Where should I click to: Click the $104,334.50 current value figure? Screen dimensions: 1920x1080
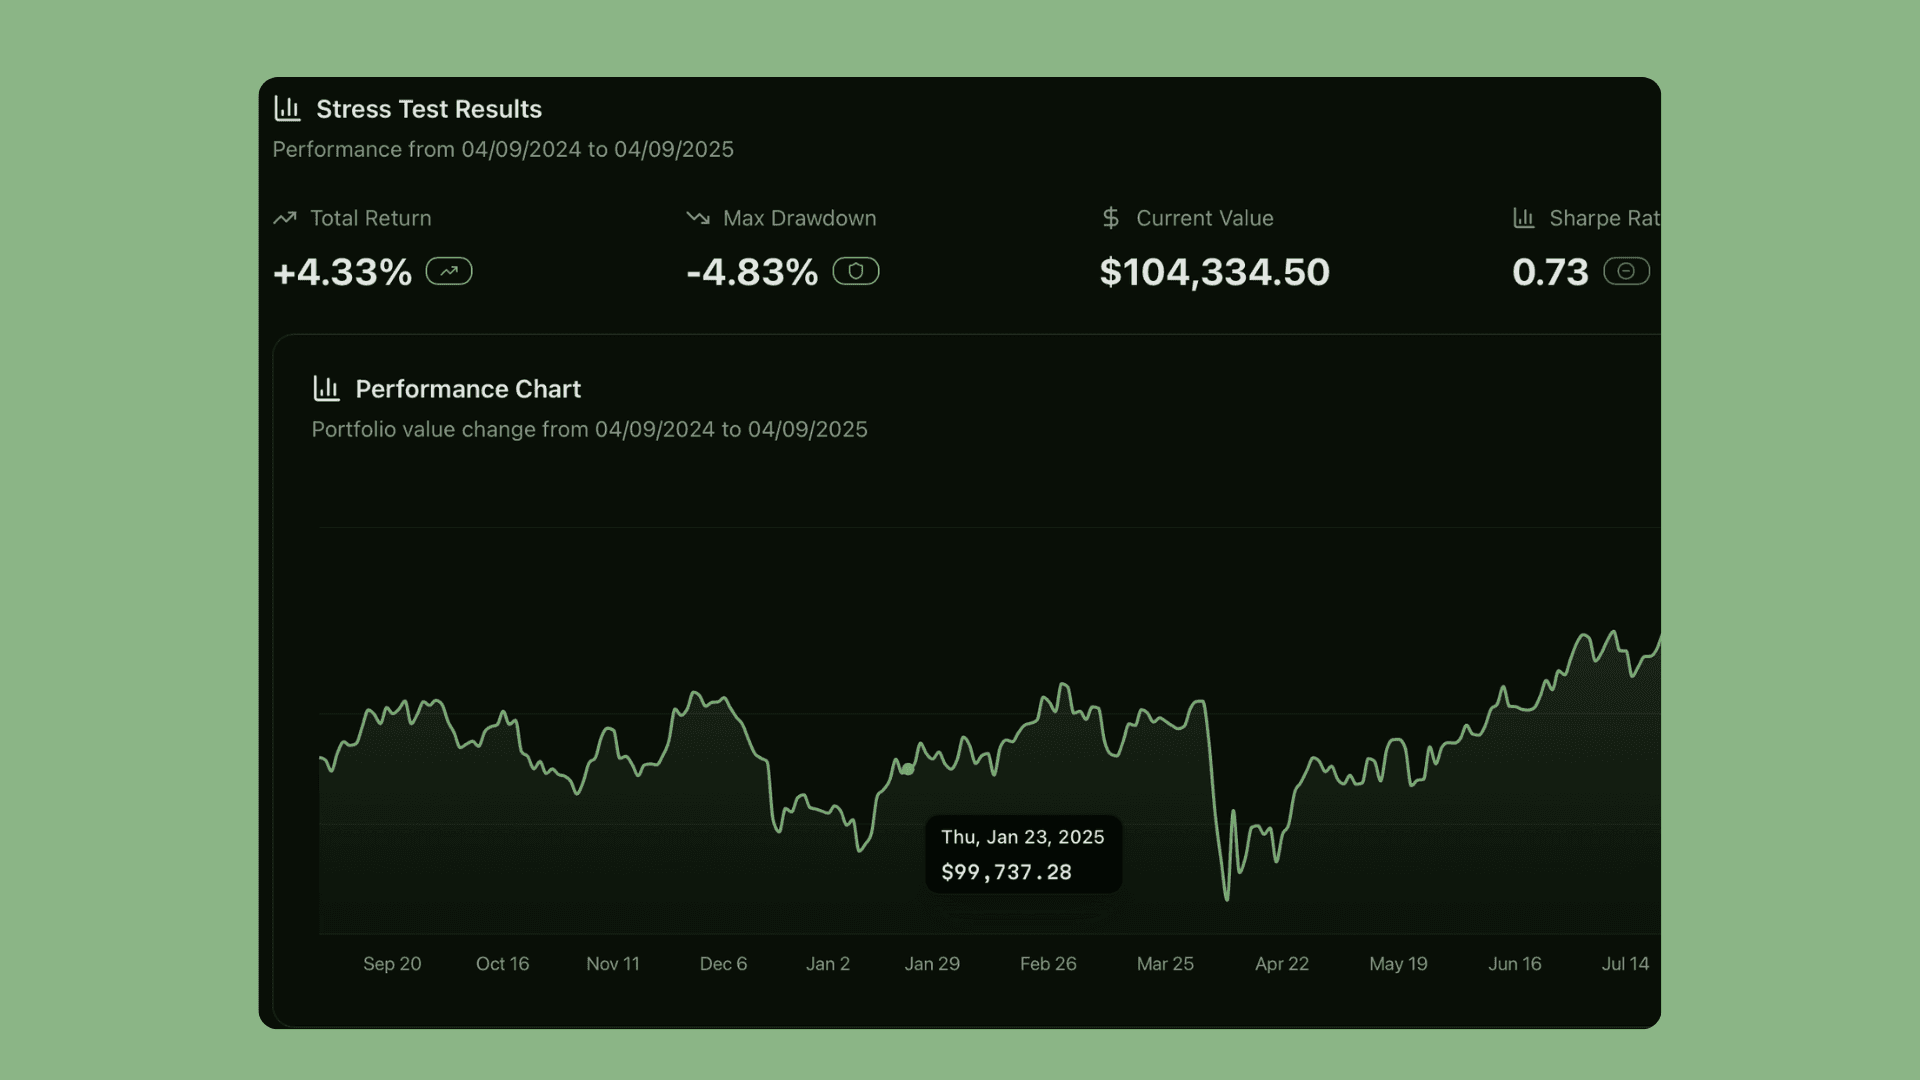pyautogui.click(x=1214, y=272)
